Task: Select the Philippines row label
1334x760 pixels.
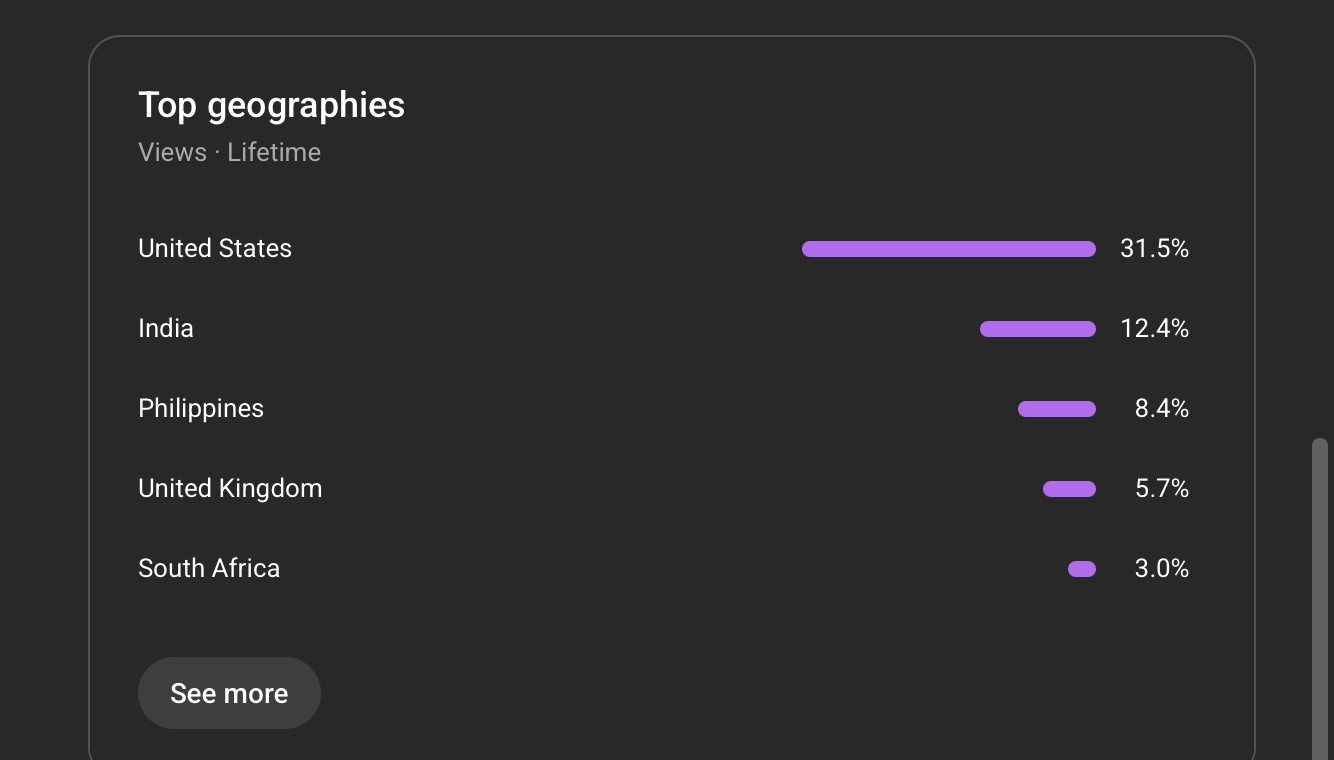Action: 201,409
